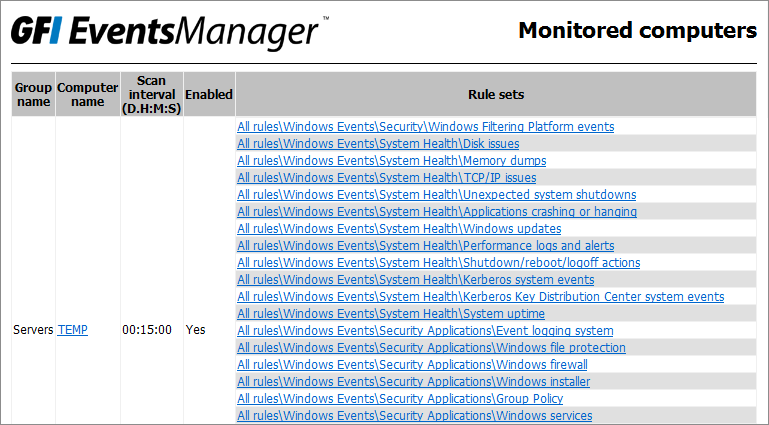The image size is (769, 425).
Task: Open the Windows firewall rule set link
Action: coord(412,365)
